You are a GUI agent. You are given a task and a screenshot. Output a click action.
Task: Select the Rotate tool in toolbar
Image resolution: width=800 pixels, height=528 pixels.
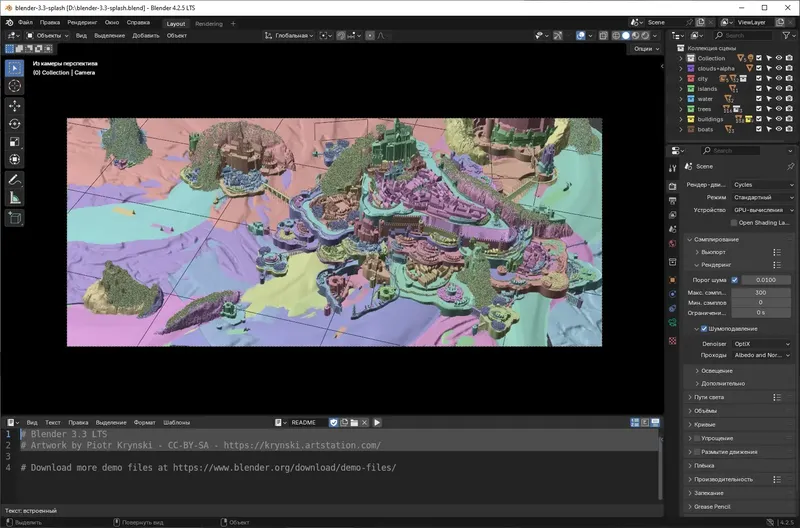pos(14,124)
